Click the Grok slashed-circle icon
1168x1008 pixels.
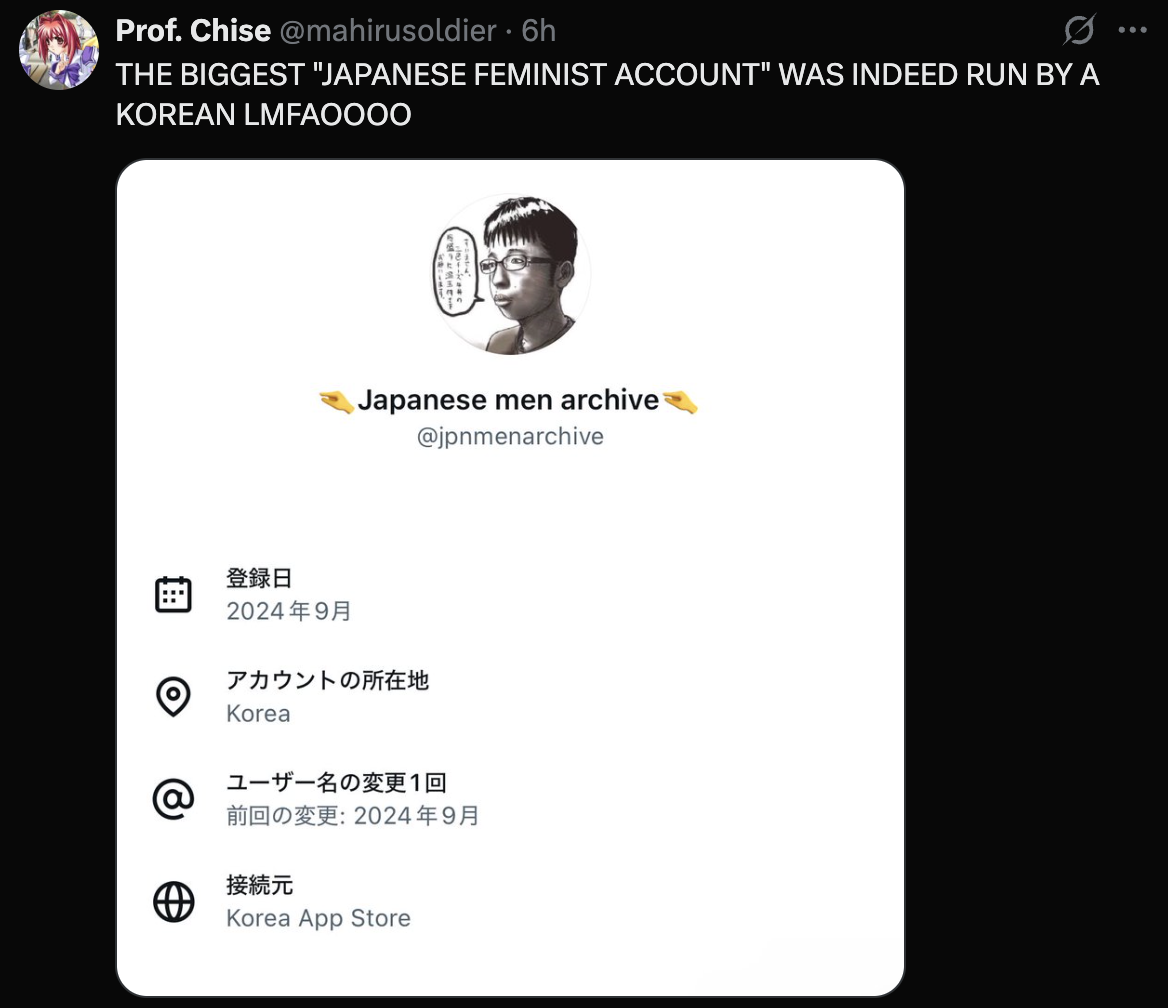pyautogui.click(x=1079, y=30)
